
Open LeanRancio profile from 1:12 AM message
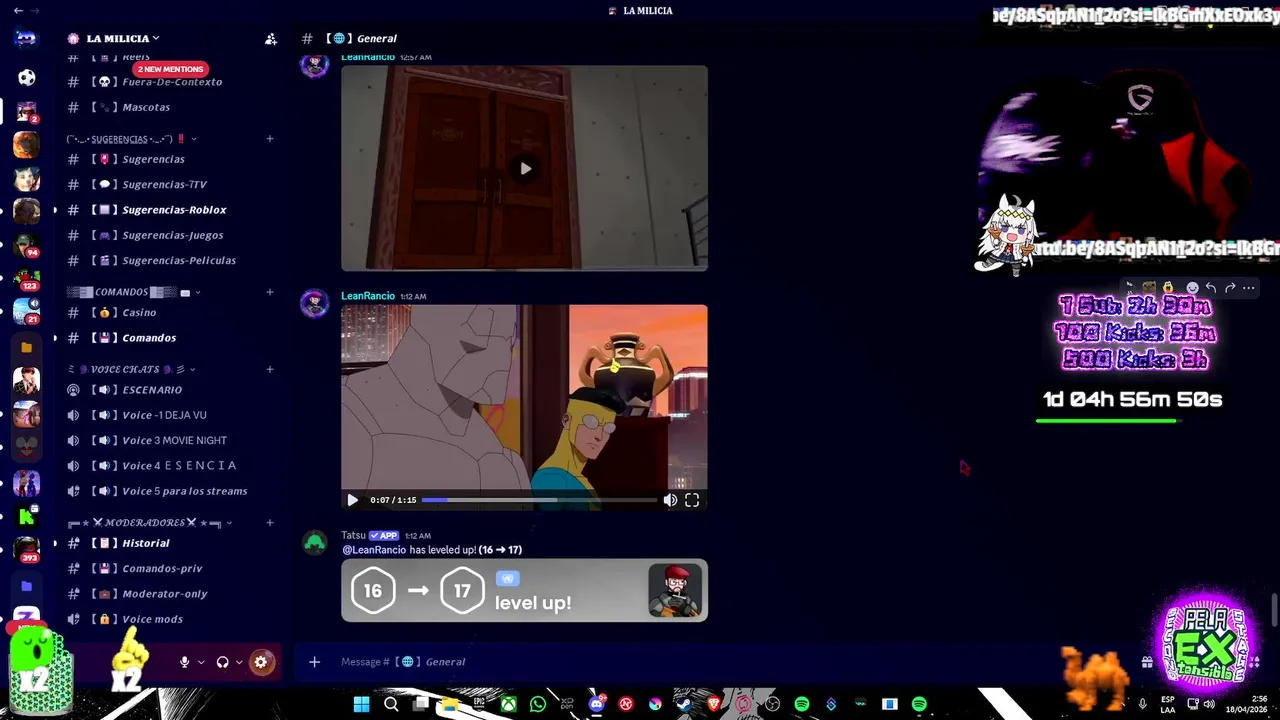tap(368, 296)
